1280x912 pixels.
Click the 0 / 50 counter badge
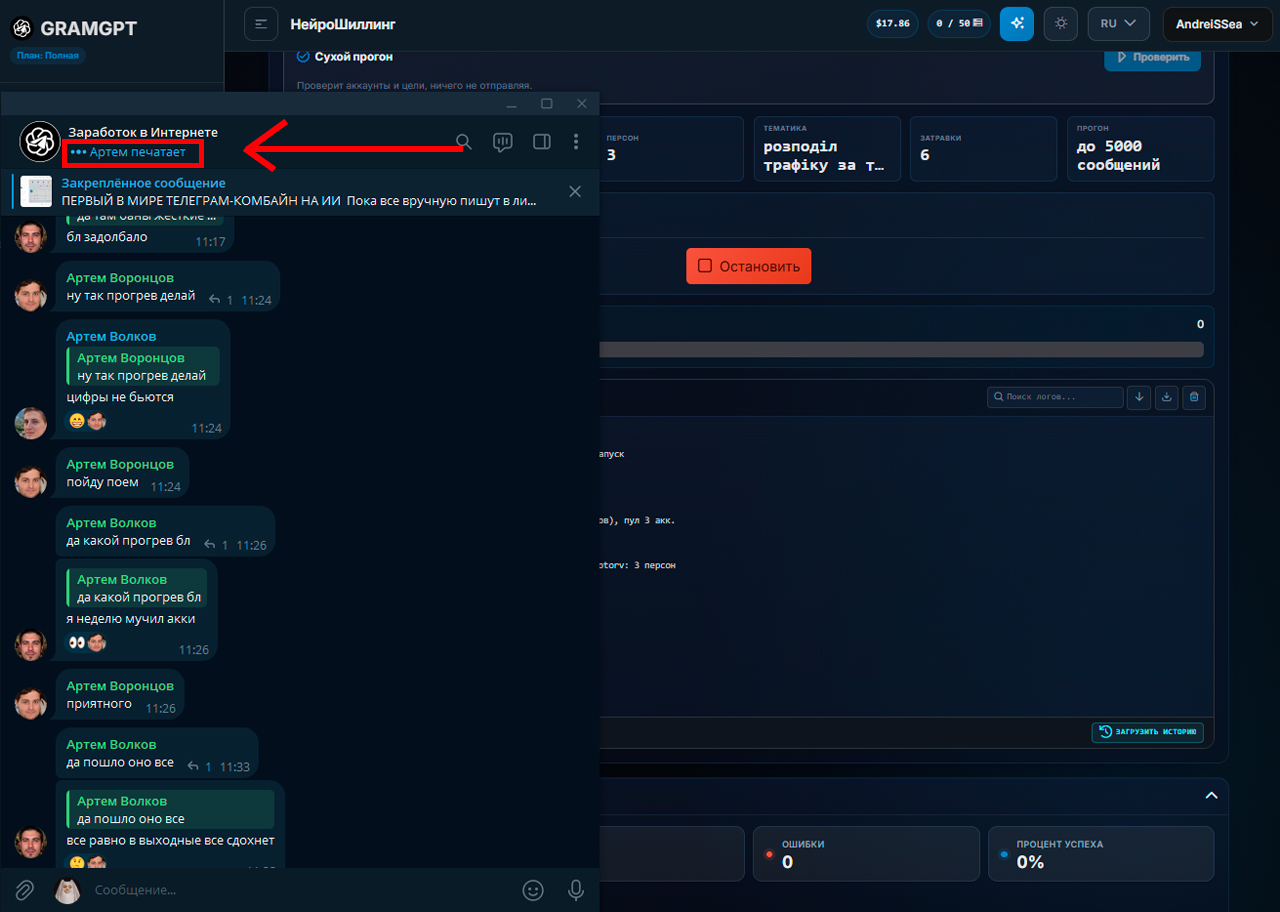957,23
